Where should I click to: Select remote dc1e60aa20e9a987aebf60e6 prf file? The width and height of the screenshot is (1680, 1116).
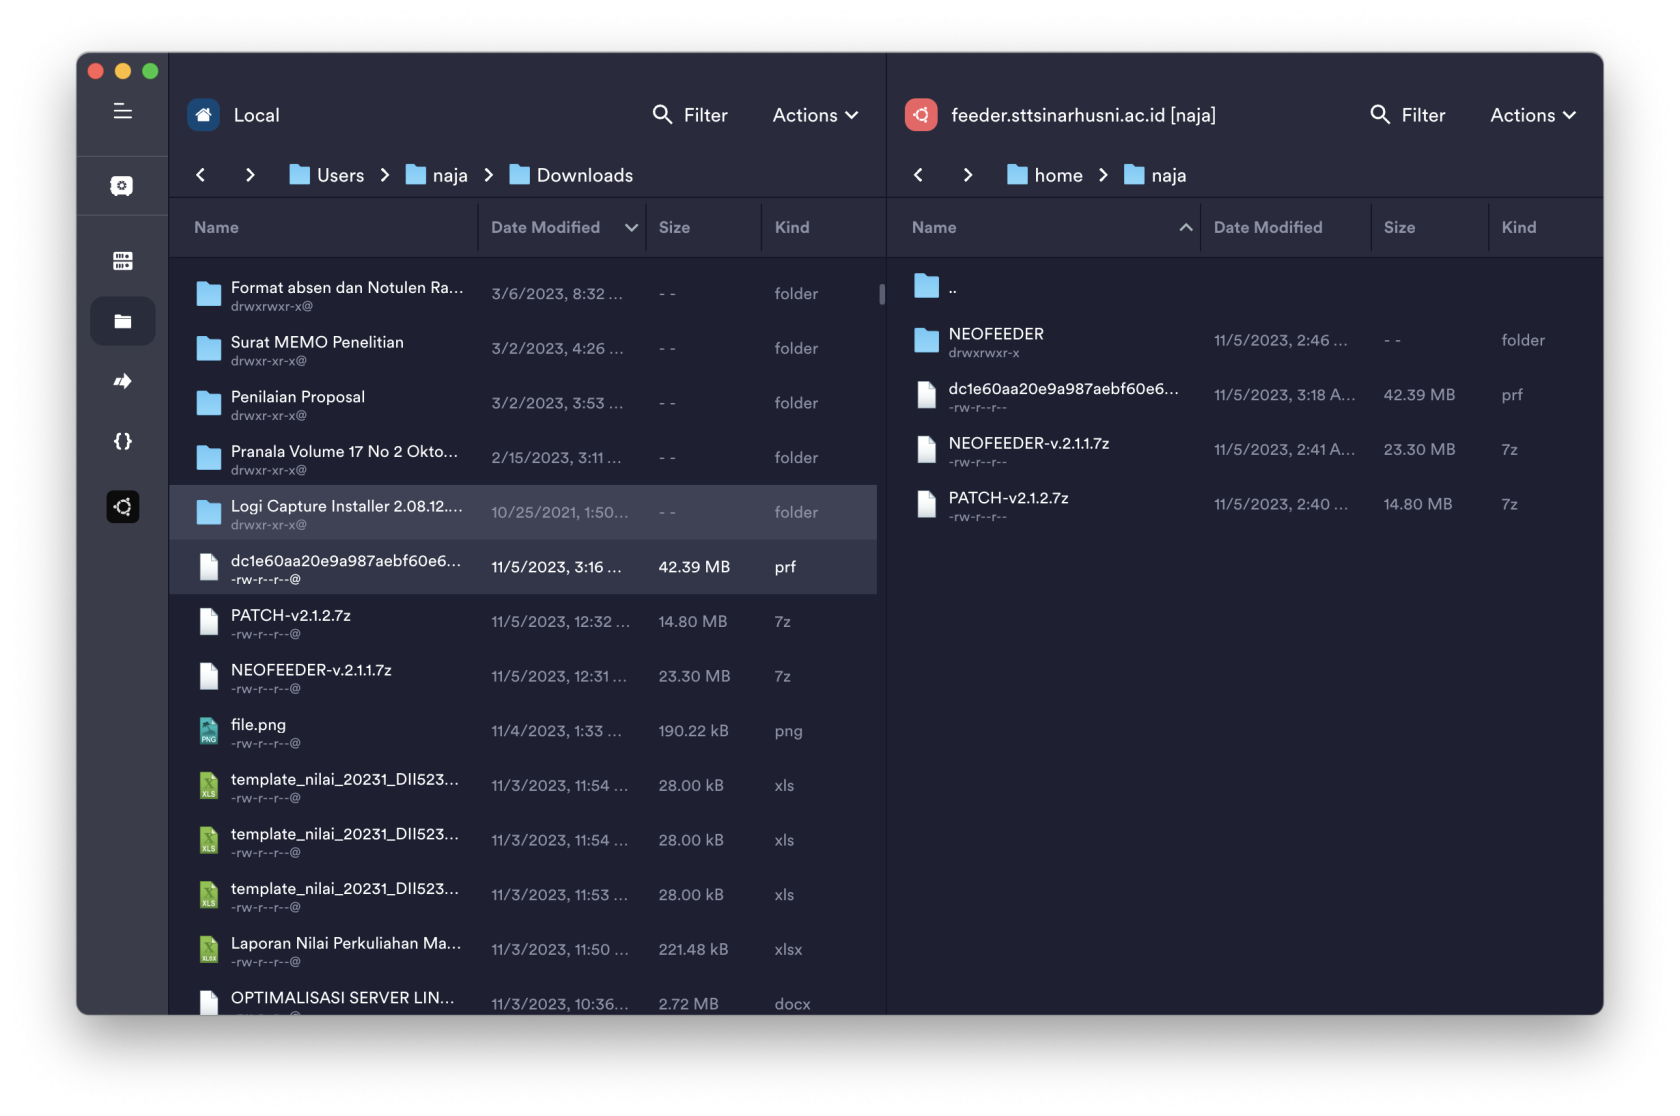pos(1244,395)
